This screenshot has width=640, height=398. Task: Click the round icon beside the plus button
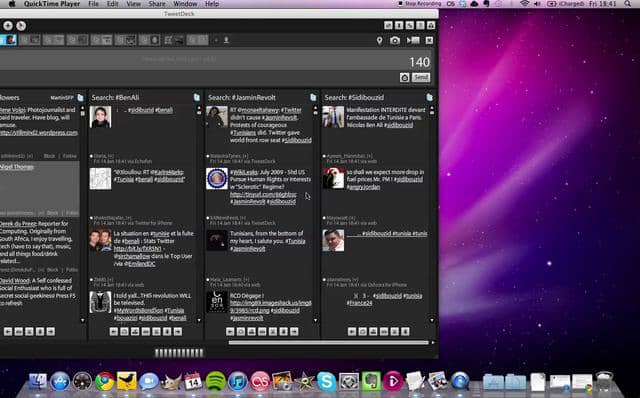(x=21, y=26)
